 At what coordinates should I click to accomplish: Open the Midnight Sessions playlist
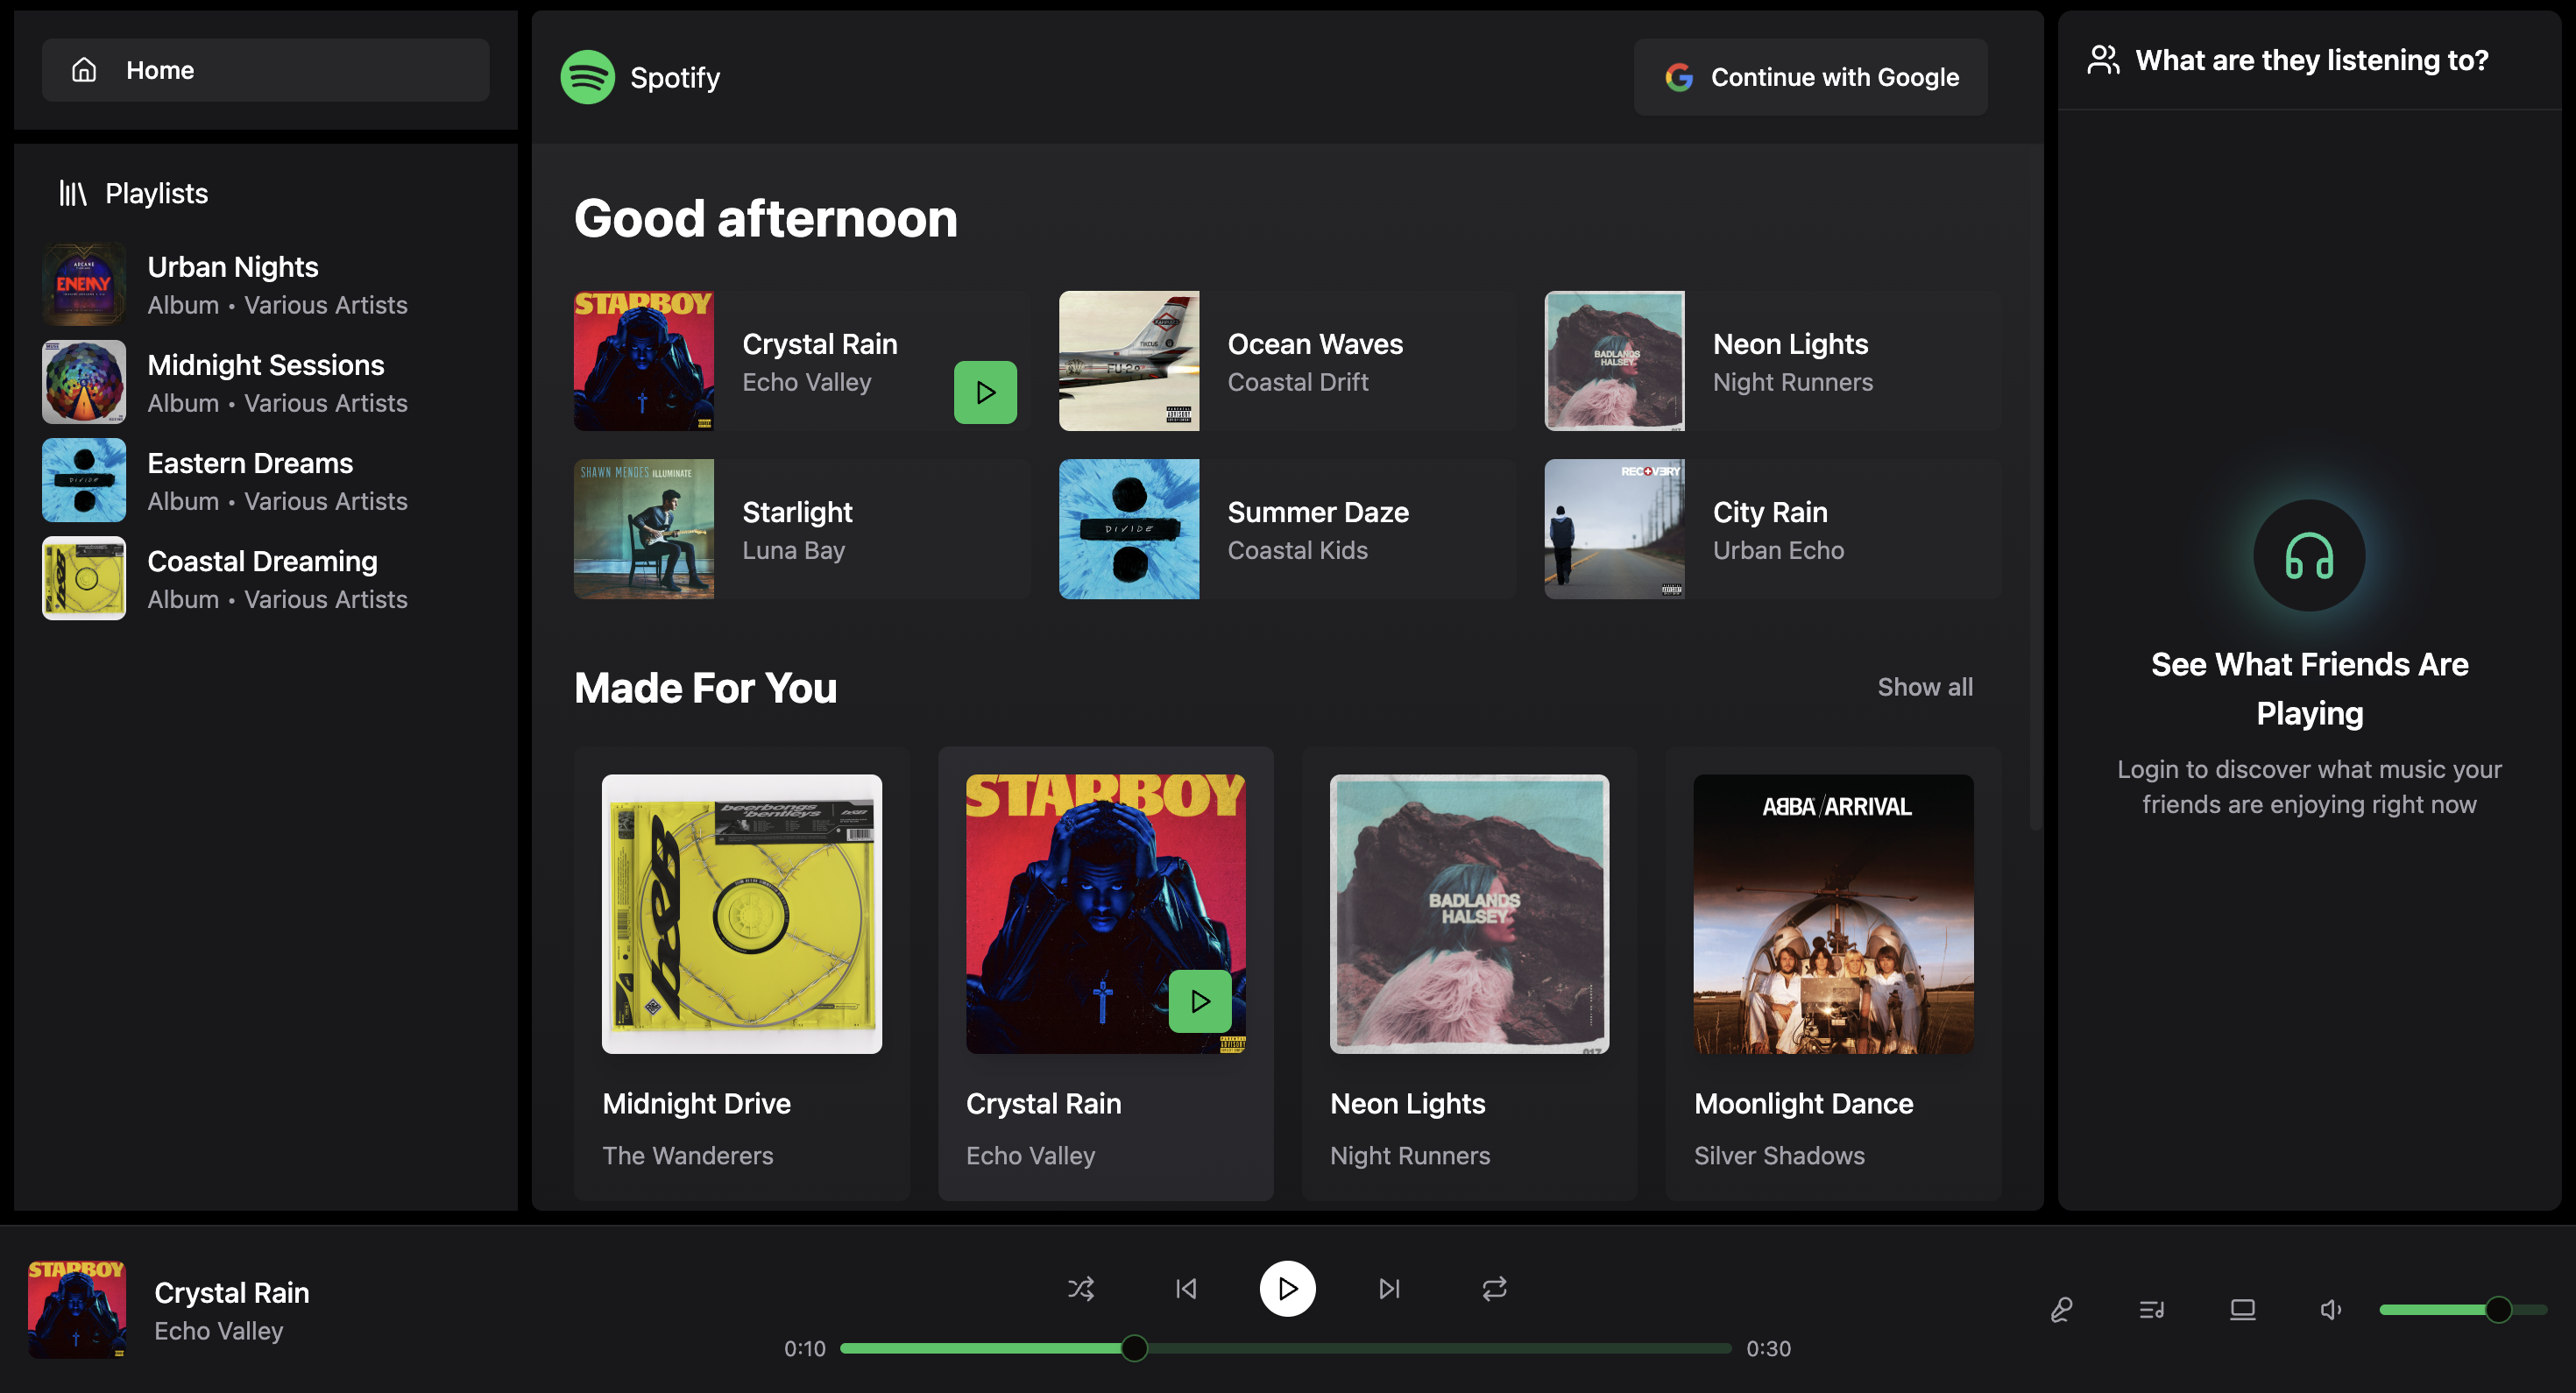click(x=265, y=382)
